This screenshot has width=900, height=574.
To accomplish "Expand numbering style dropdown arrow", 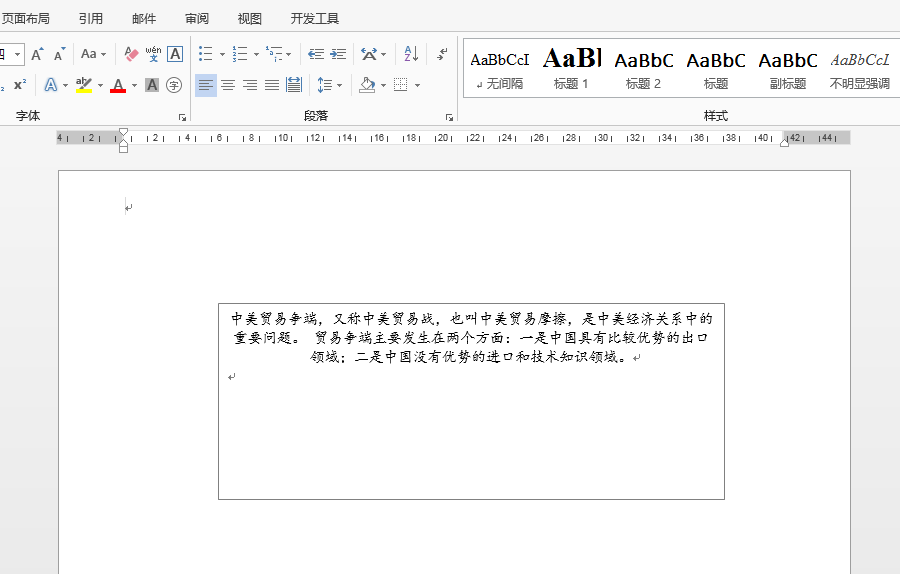I will pos(256,55).
